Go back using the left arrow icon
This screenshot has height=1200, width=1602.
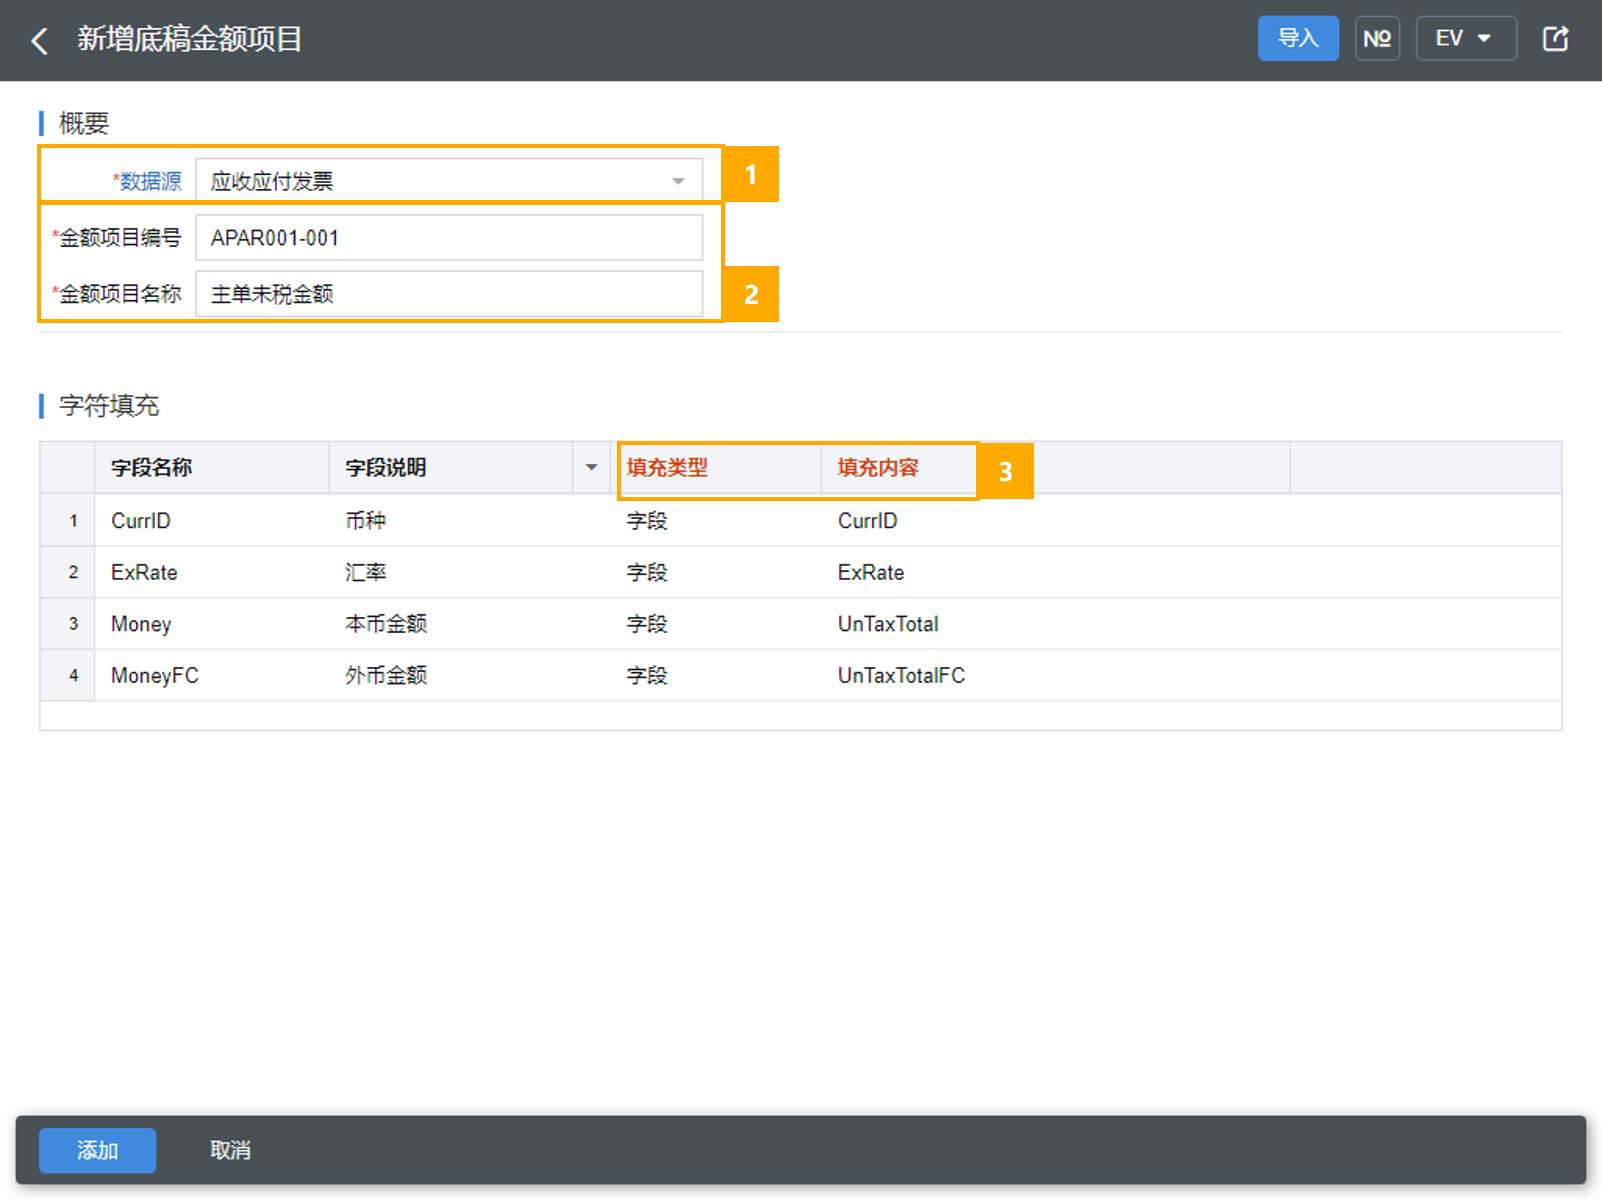point(40,41)
